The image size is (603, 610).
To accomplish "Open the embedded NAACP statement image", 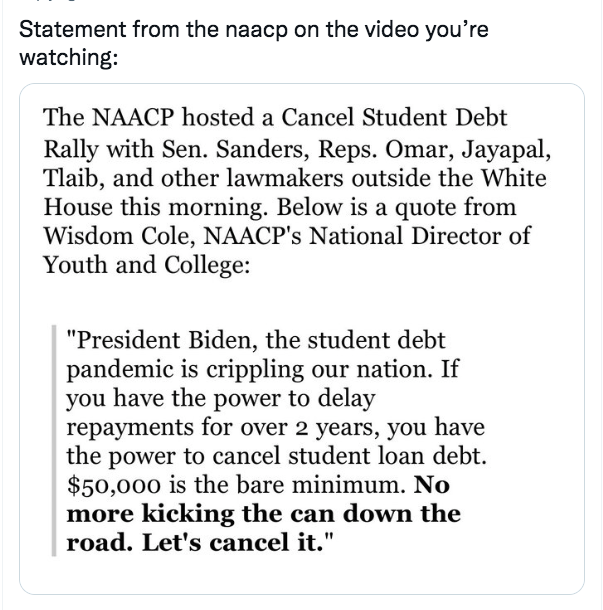I will pyautogui.click(x=302, y=338).
